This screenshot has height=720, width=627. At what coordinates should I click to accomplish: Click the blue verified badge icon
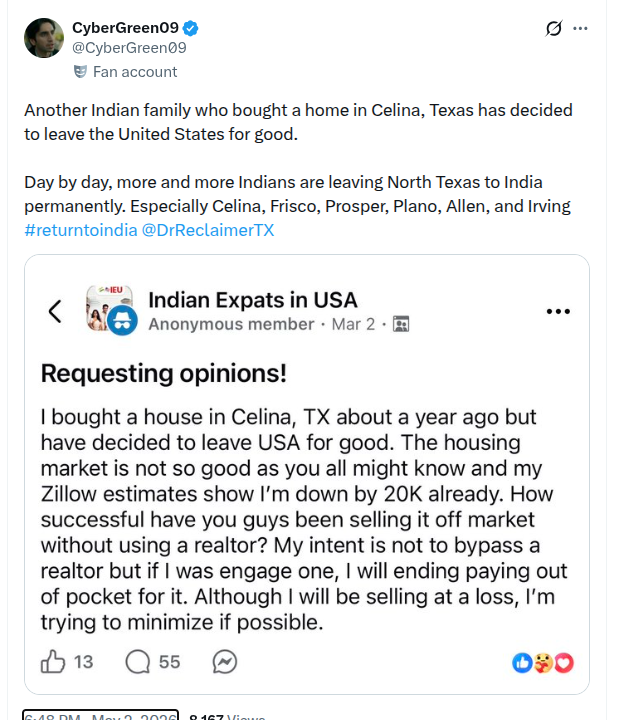(191, 28)
